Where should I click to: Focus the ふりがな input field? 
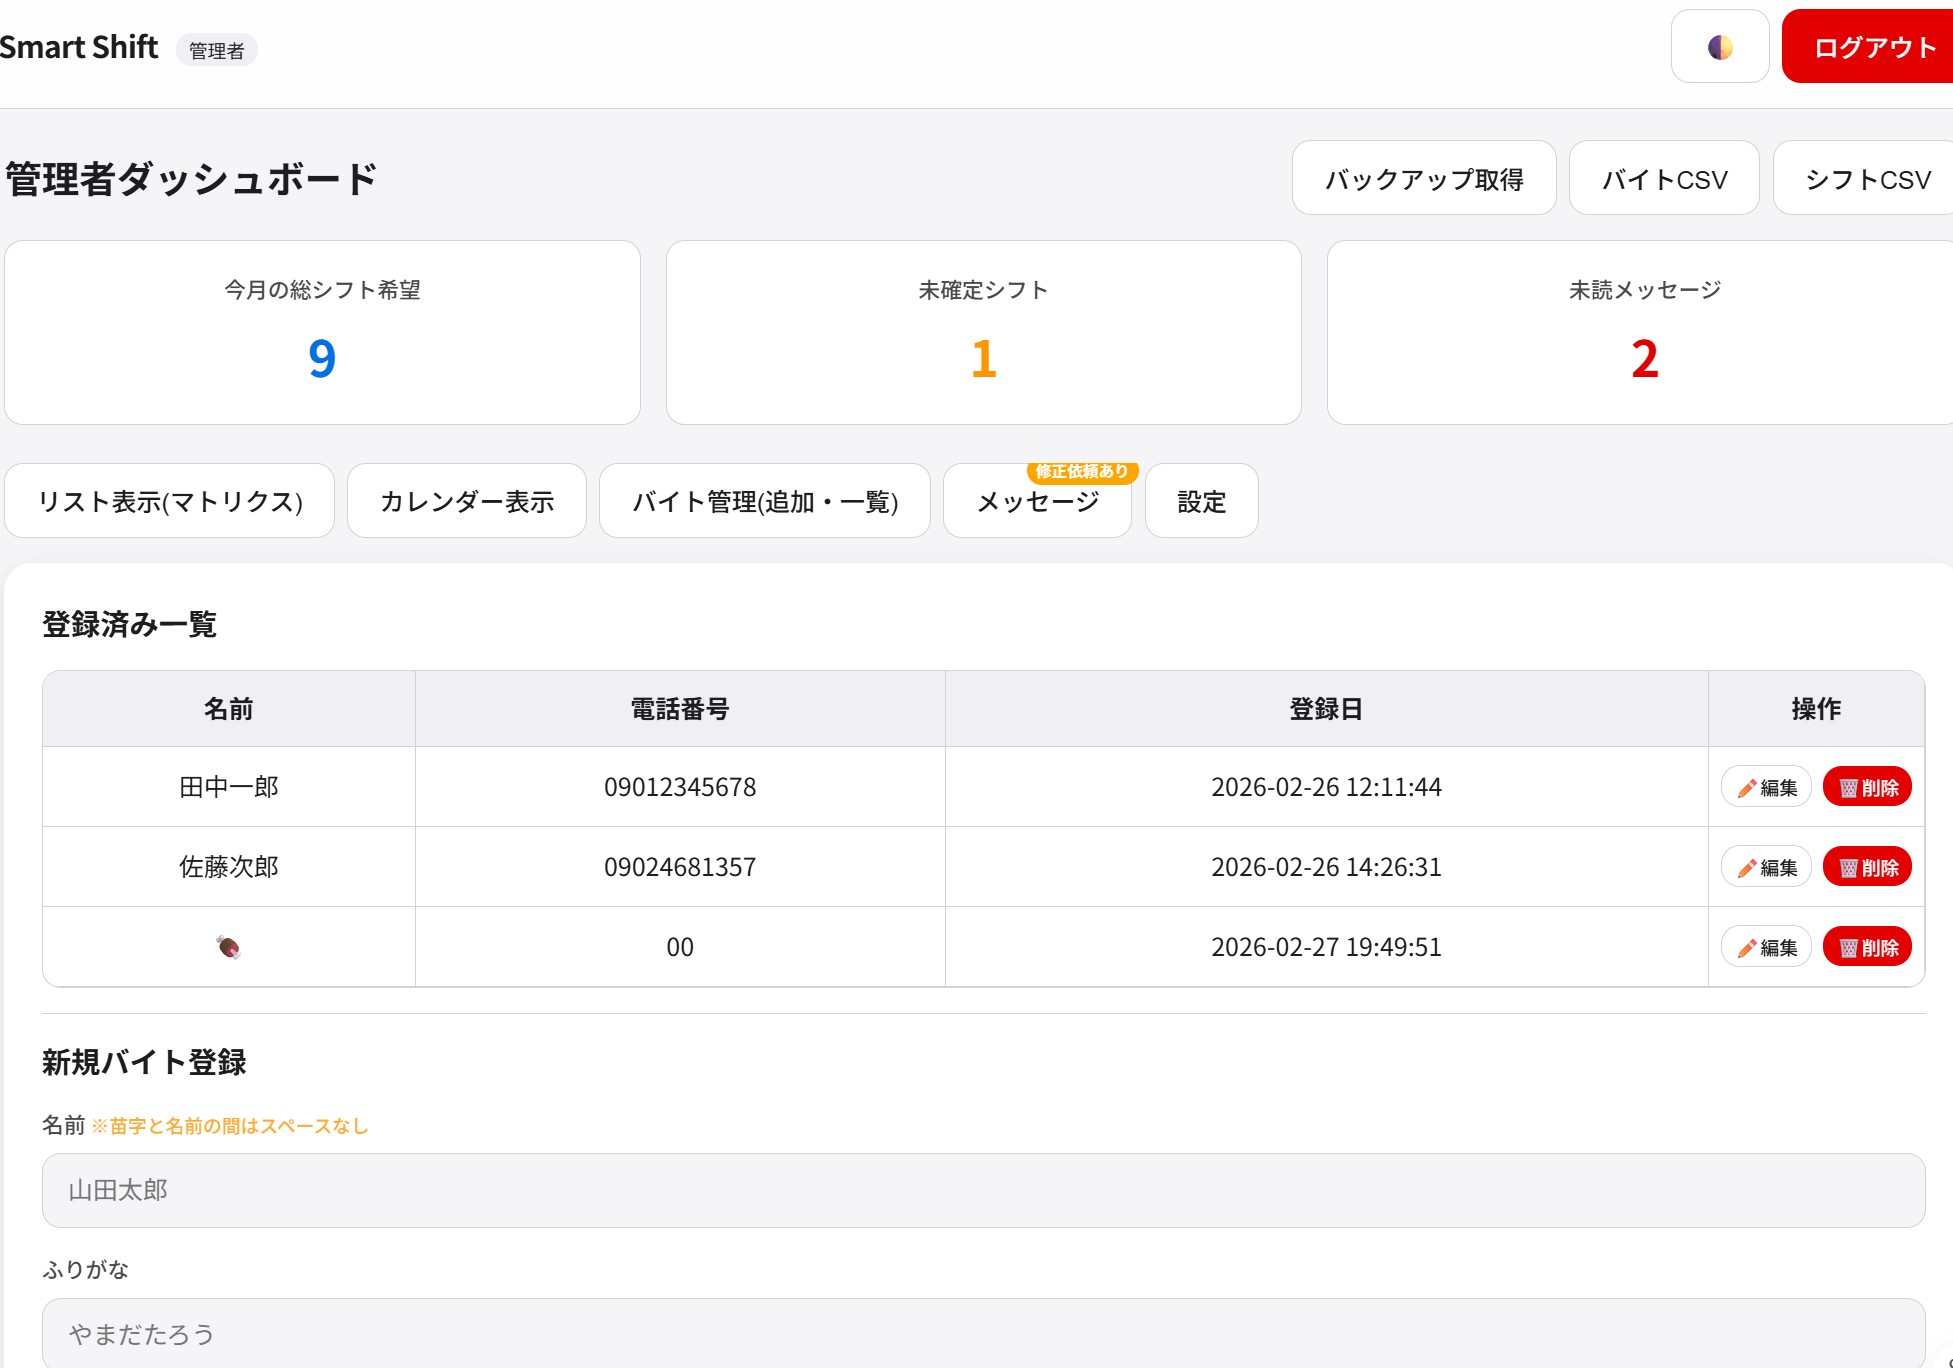983,1333
